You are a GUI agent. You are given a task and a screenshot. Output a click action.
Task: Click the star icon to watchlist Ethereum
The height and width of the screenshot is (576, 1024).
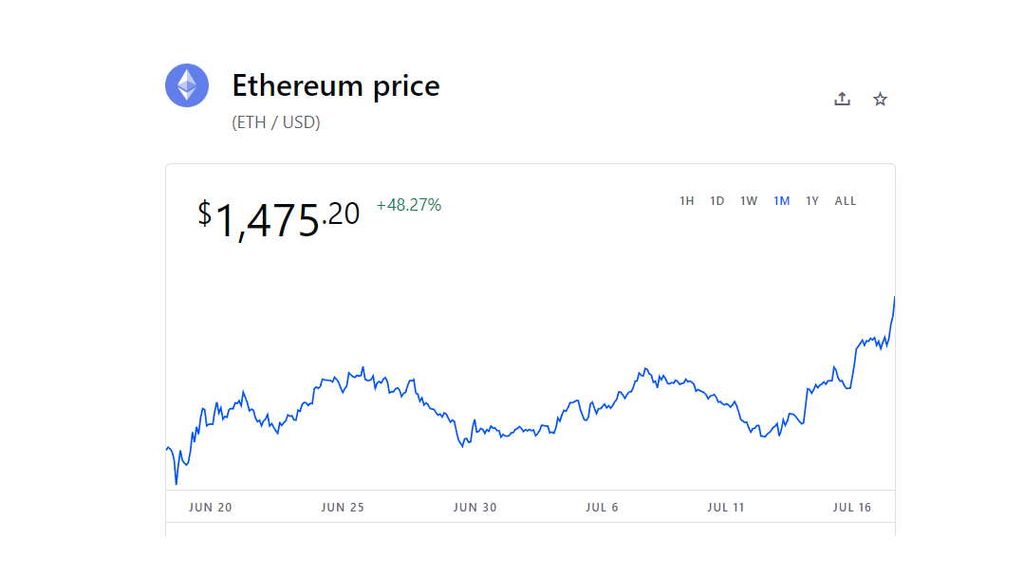click(880, 99)
